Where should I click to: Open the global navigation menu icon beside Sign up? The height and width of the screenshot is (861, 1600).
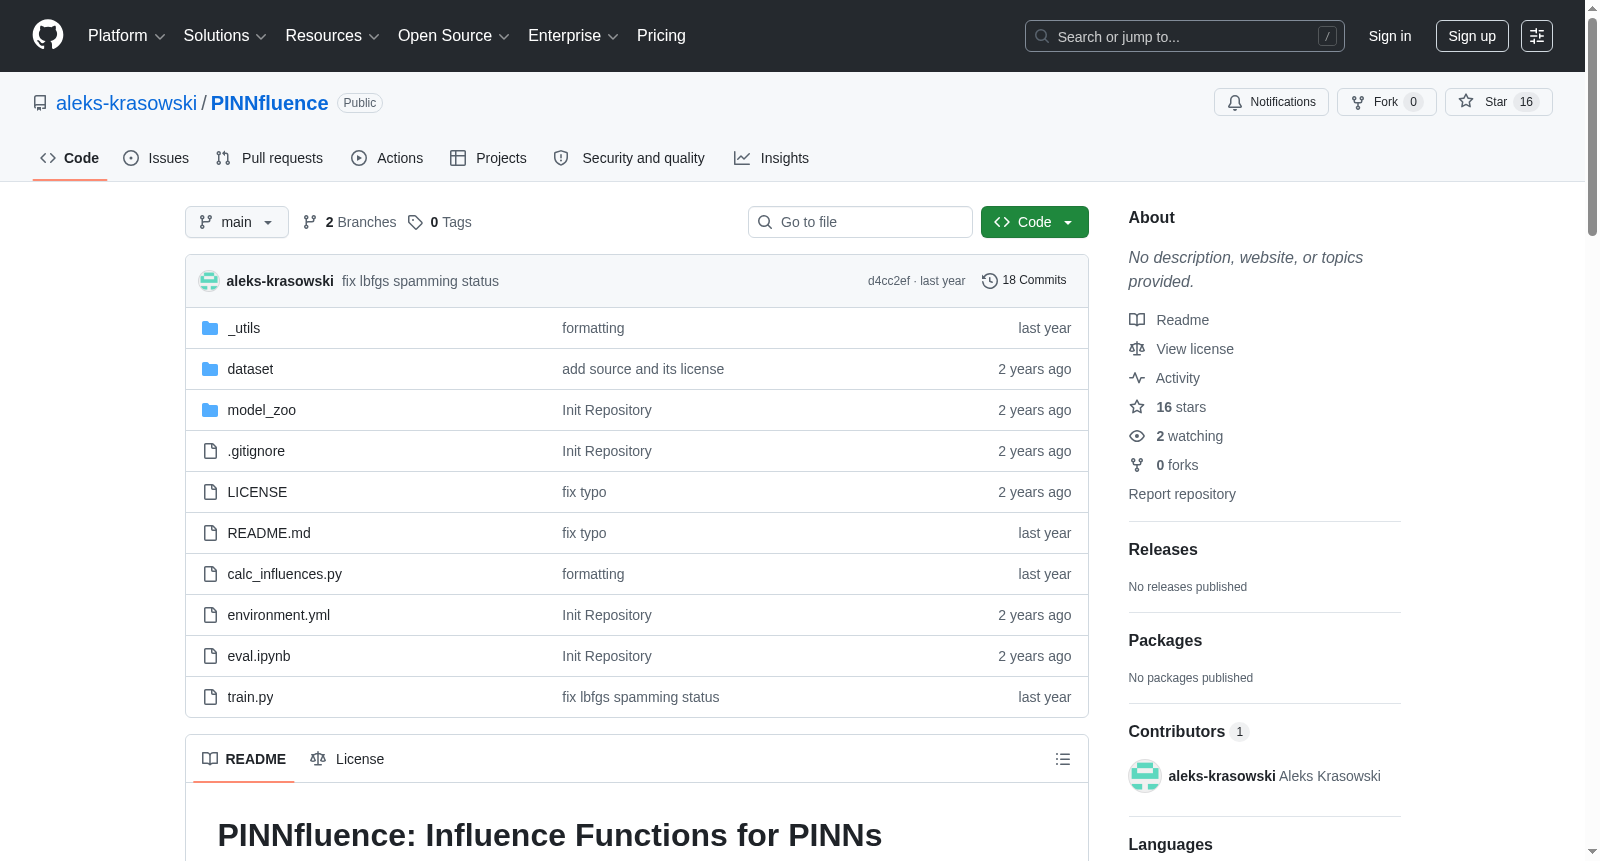click(1537, 36)
